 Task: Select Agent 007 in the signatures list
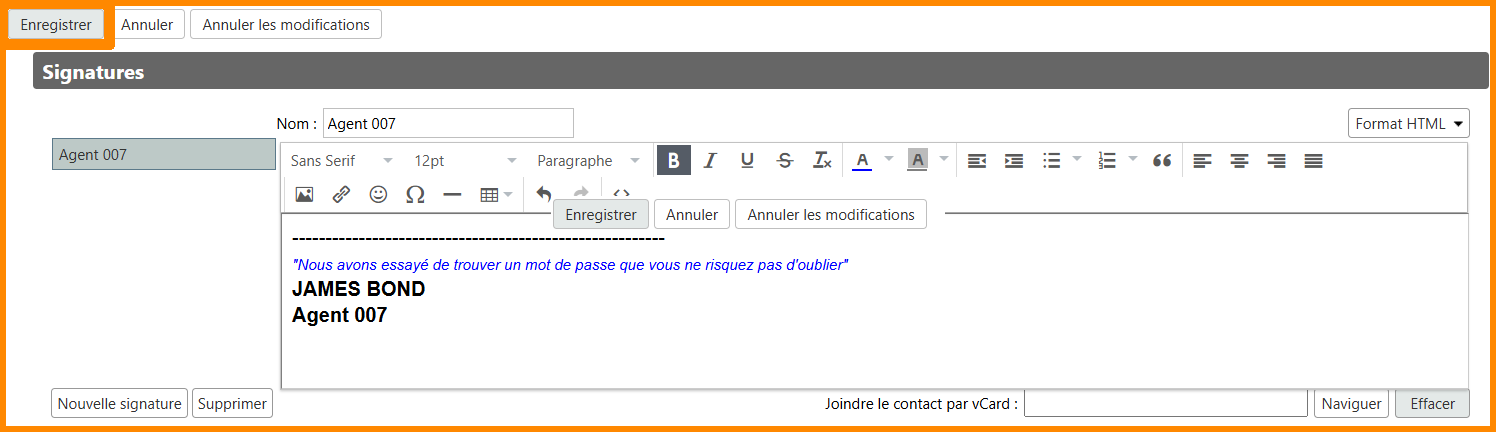point(164,155)
